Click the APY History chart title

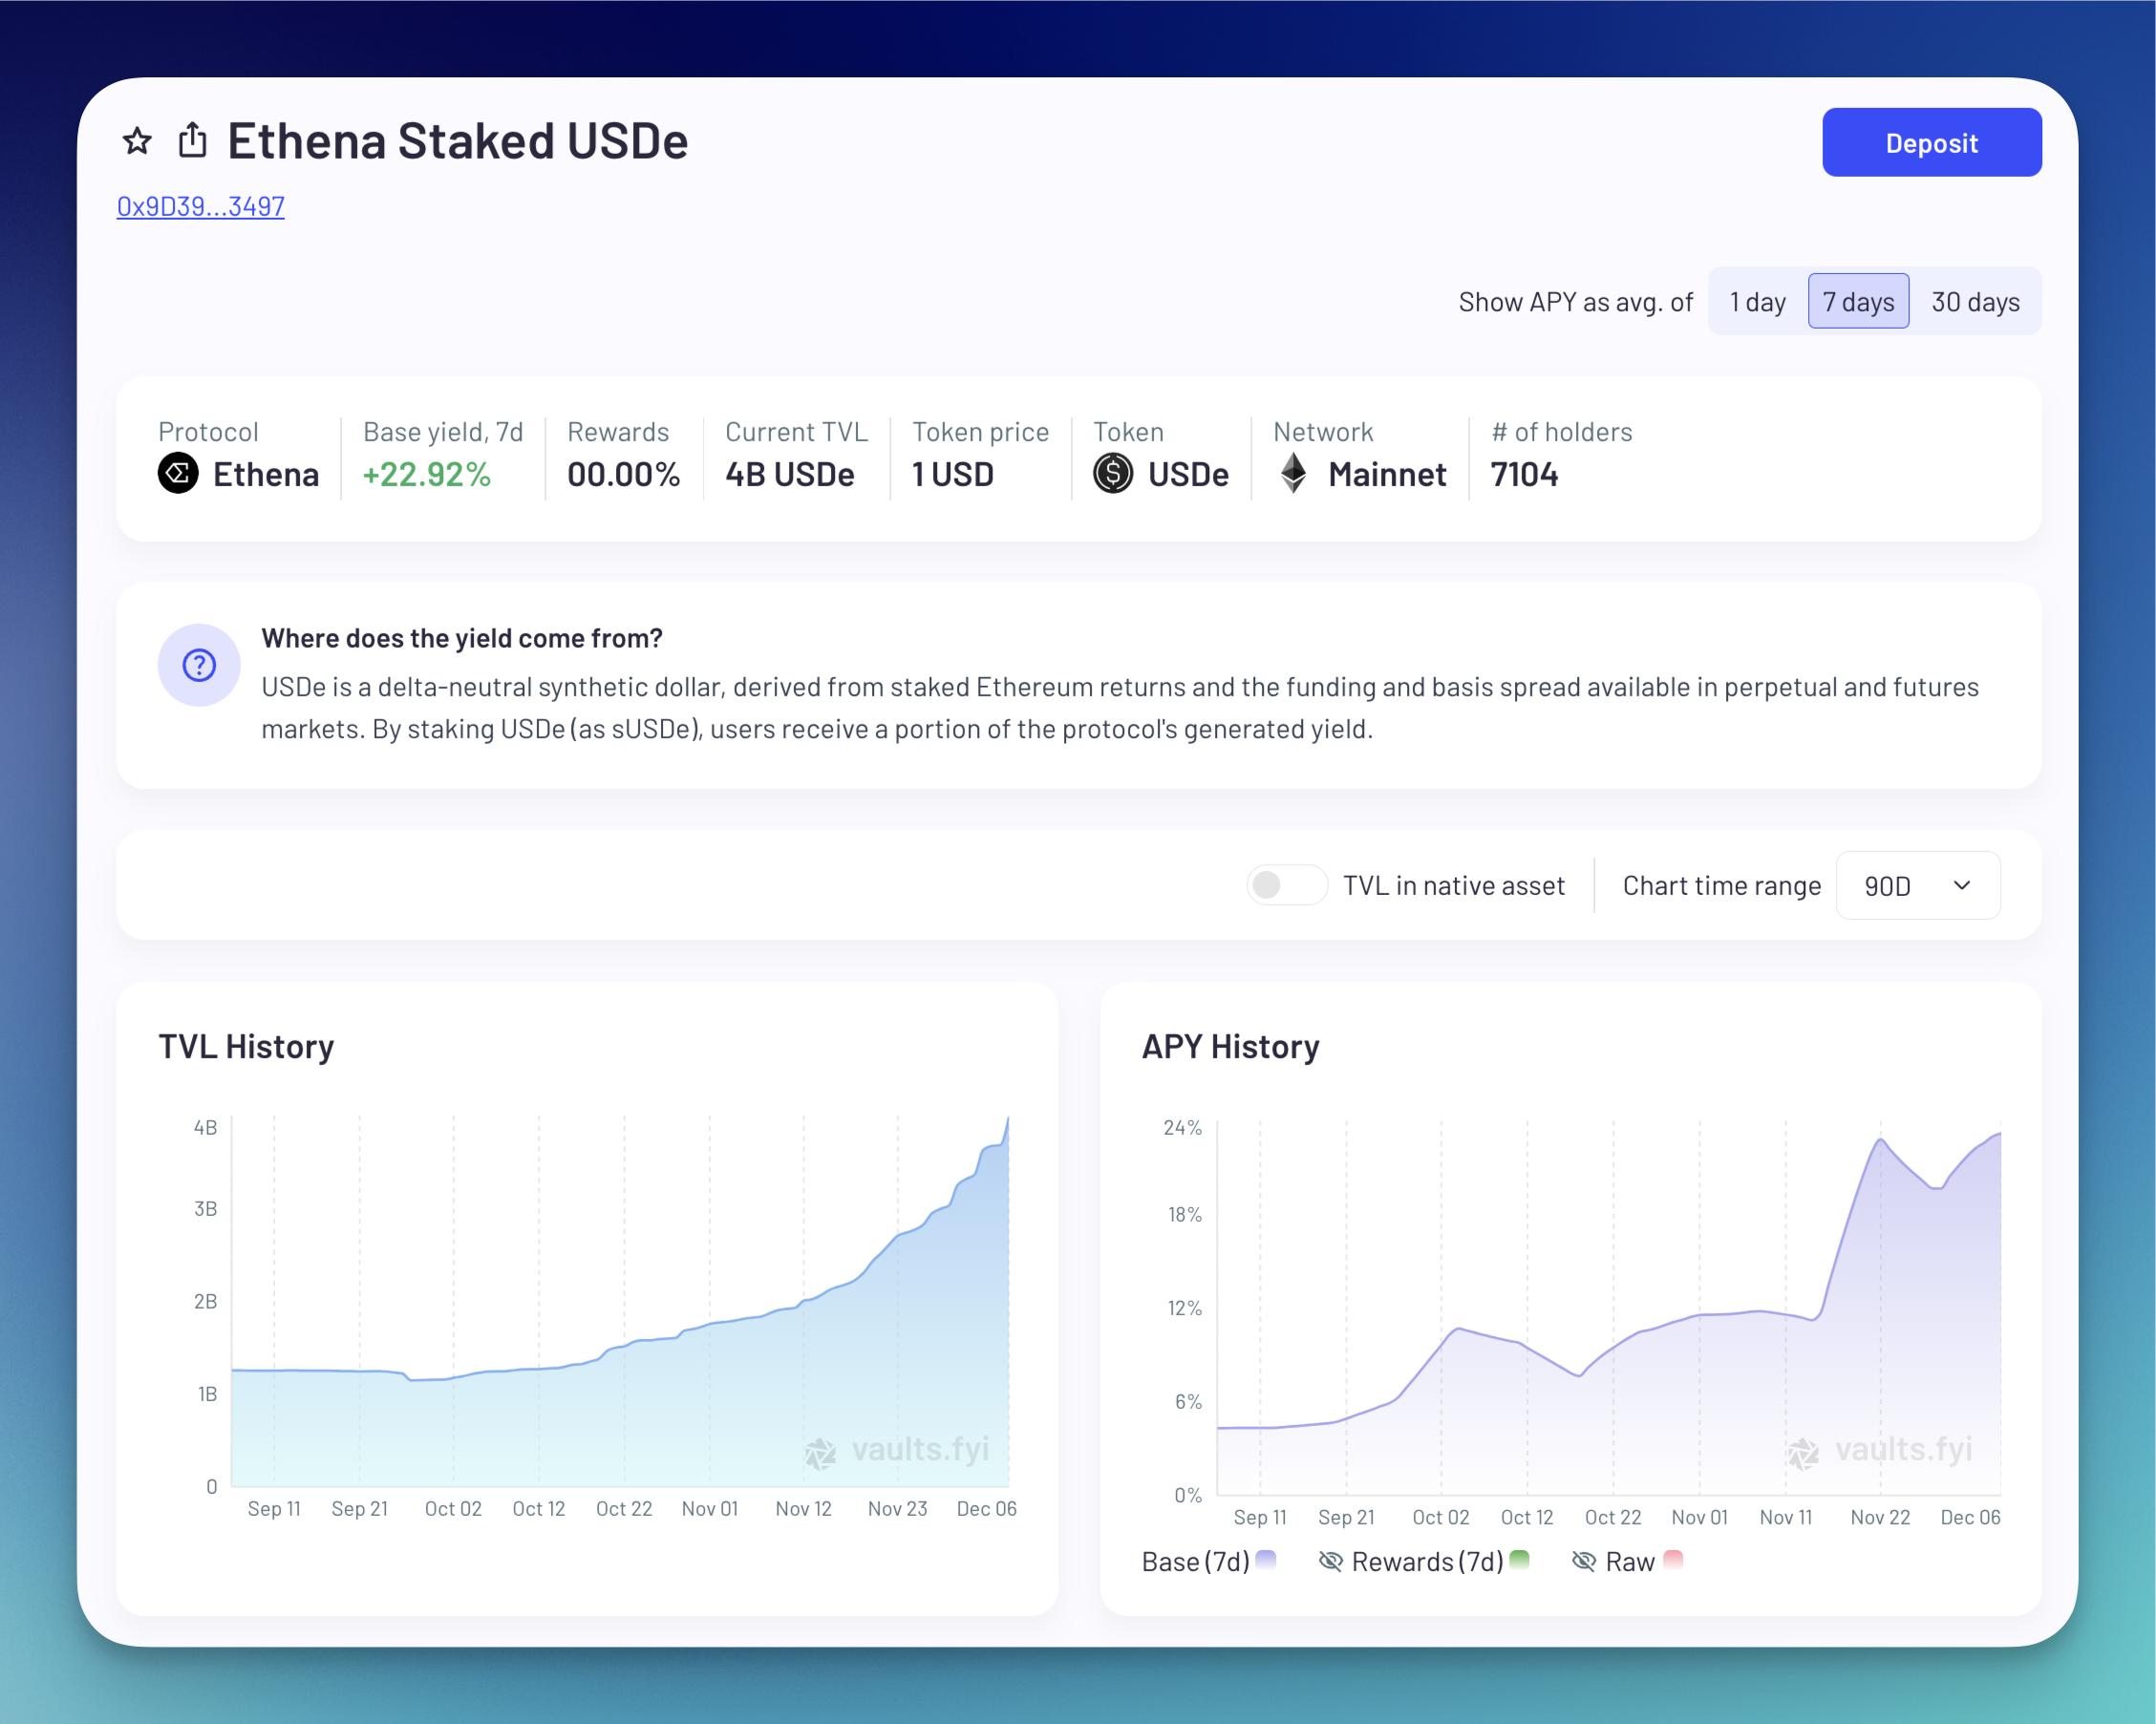click(x=1231, y=1046)
